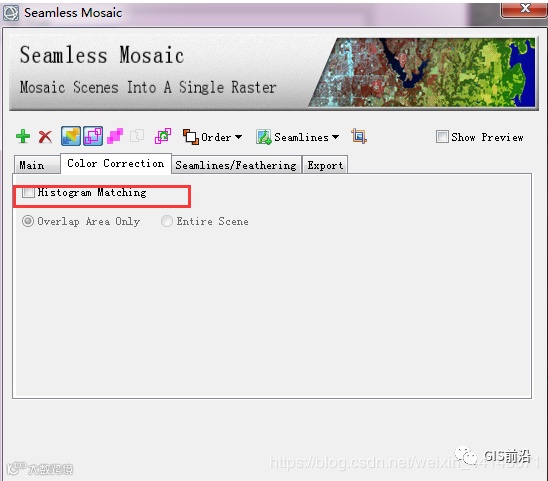Click the Seamlines map icon

[x=264, y=137]
